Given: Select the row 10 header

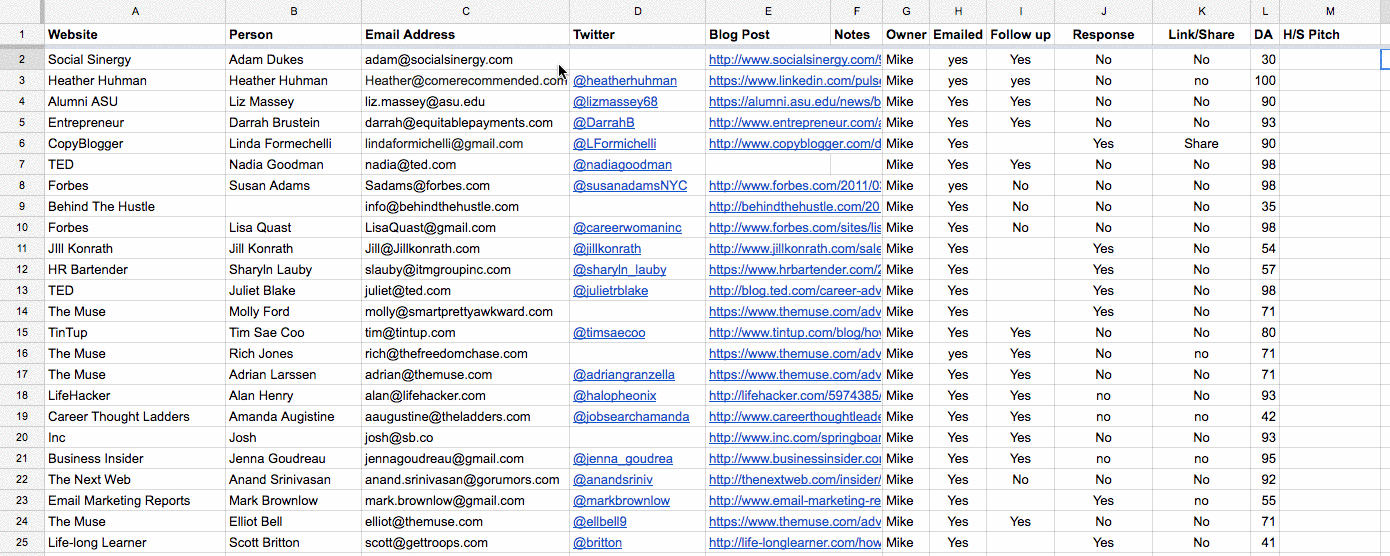Looking at the screenshot, I should click(x=22, y=228).
